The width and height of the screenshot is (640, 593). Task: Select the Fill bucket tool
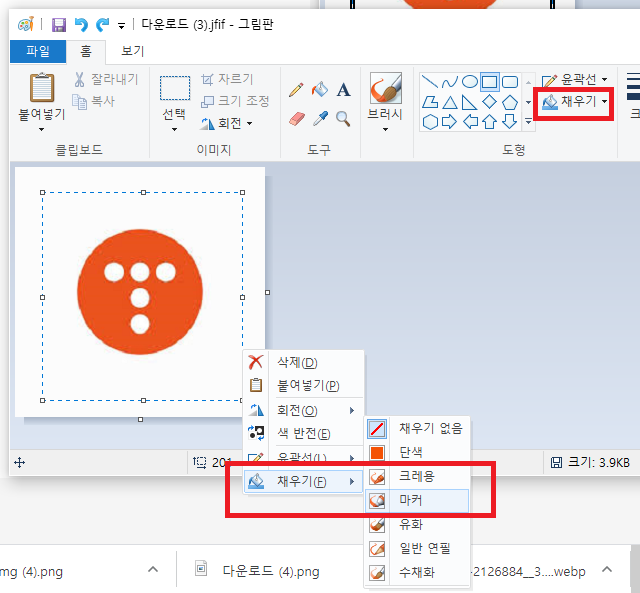pos(320,89)
